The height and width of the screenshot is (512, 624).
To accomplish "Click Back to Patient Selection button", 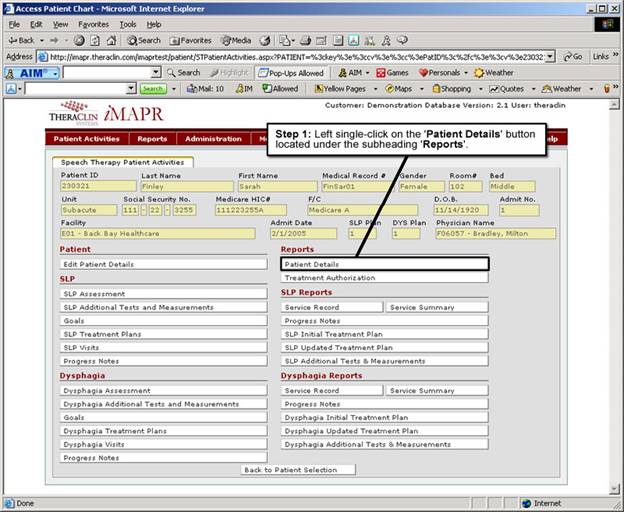I will 298,469.
